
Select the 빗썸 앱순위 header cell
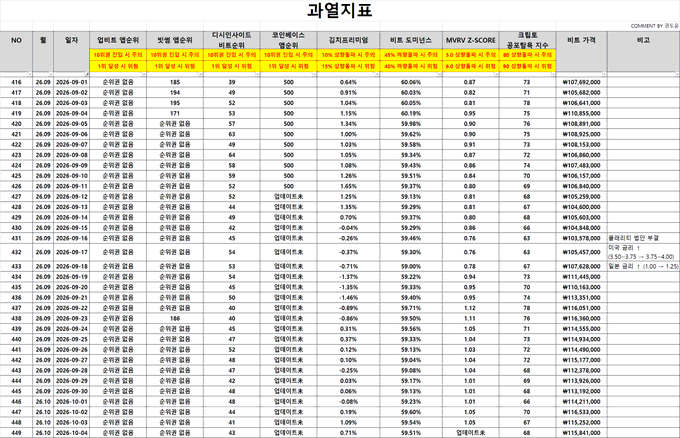point(175,40)
